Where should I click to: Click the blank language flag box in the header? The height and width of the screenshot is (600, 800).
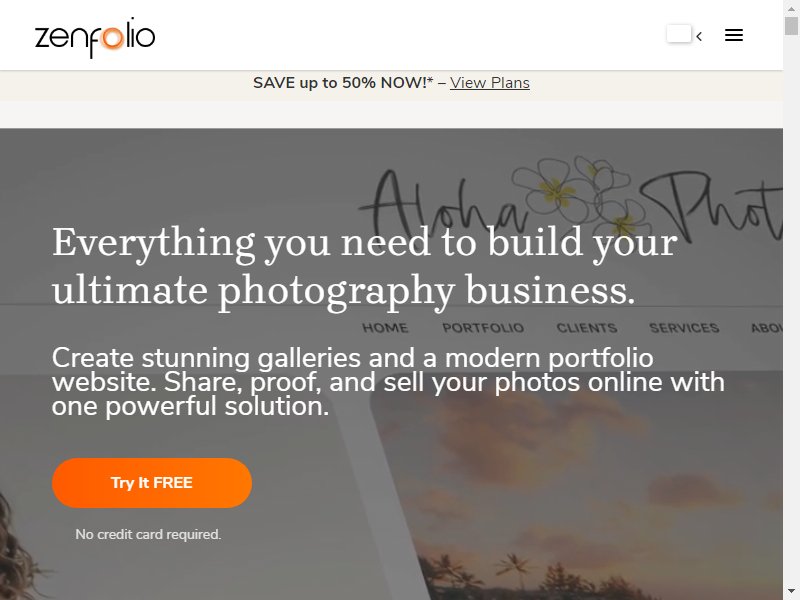pyautogui.click(x=679, y=34)
